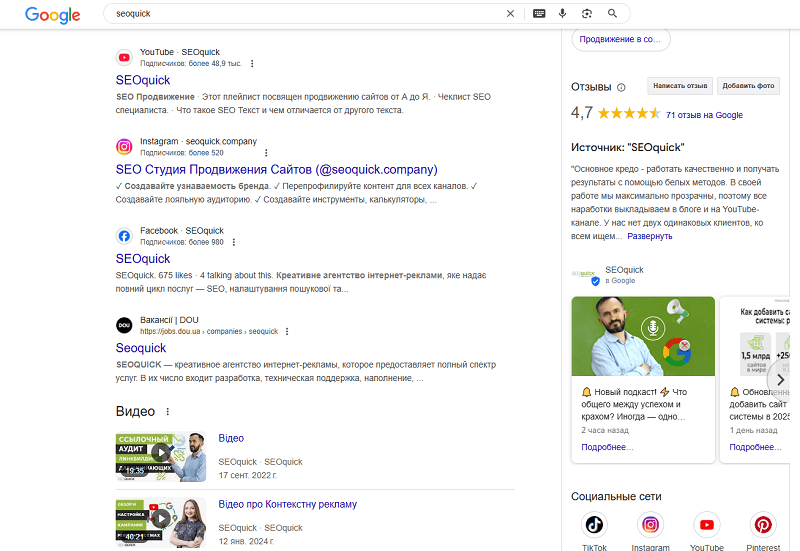800x551 pixels.
Task: Open the SEOquick Facebook result title
Action: coord(143,259)
